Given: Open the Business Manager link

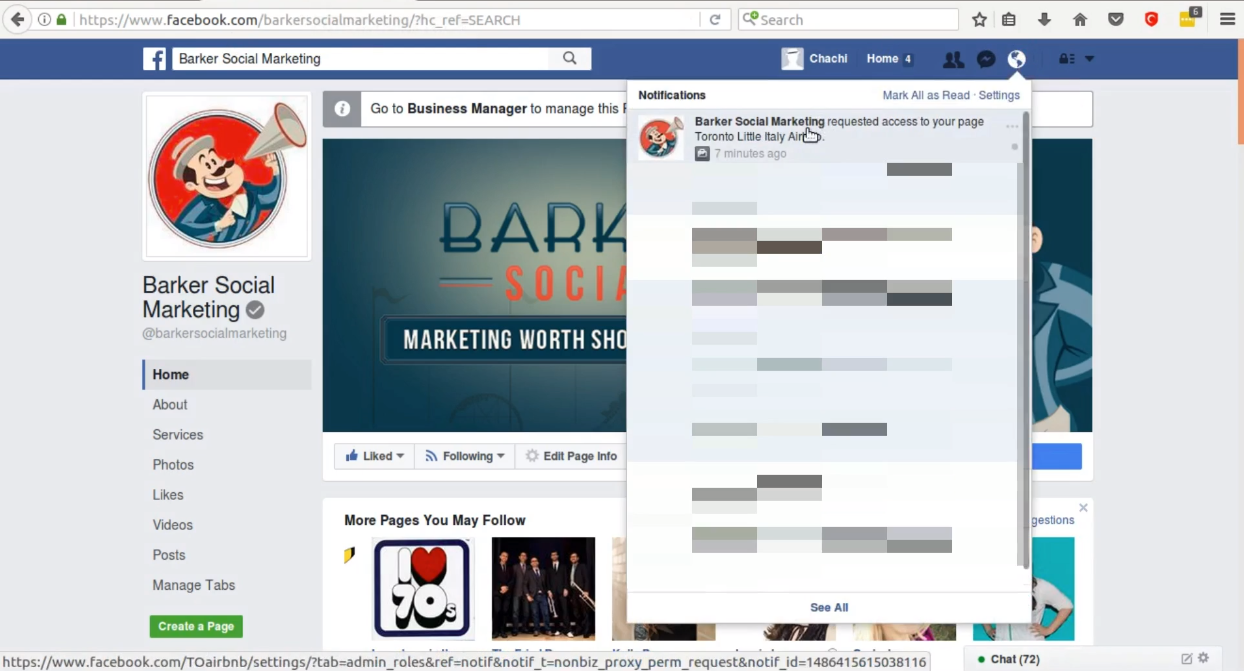Looking at the screenshot, I should click(x=467, y=109).
